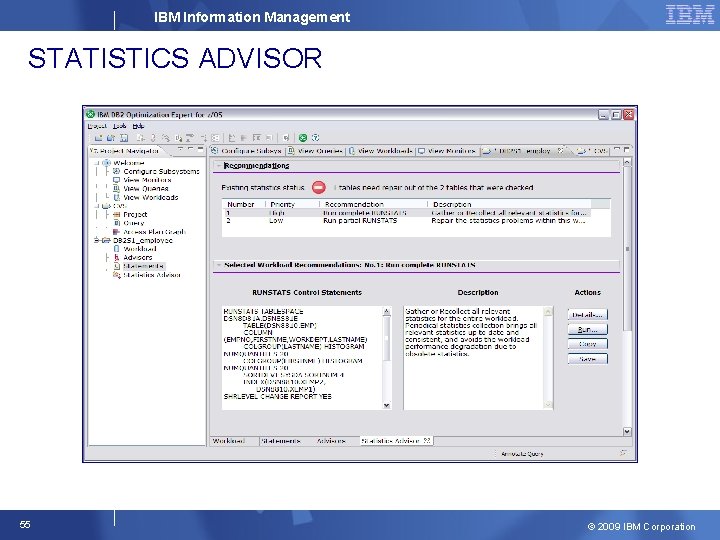Click the Copy action button

(x=587, y=344)
